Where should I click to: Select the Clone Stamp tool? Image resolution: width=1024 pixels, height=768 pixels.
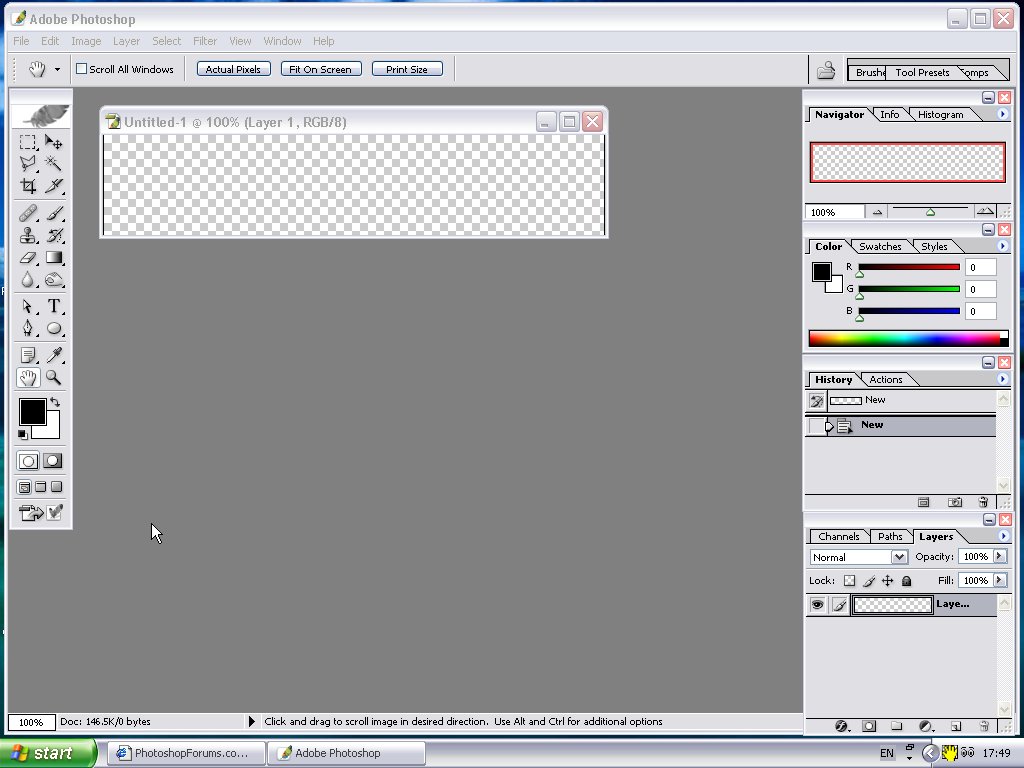pyautogui.click(x=28, y=236)
